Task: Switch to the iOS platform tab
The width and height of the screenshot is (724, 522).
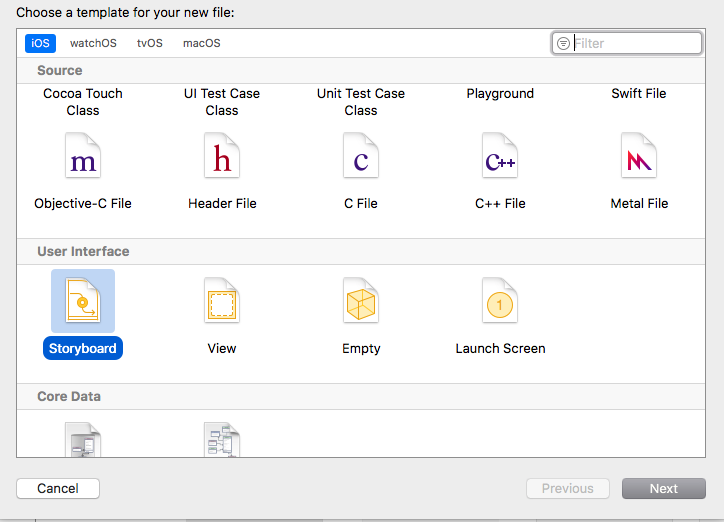Action: (x=41, y=43)
